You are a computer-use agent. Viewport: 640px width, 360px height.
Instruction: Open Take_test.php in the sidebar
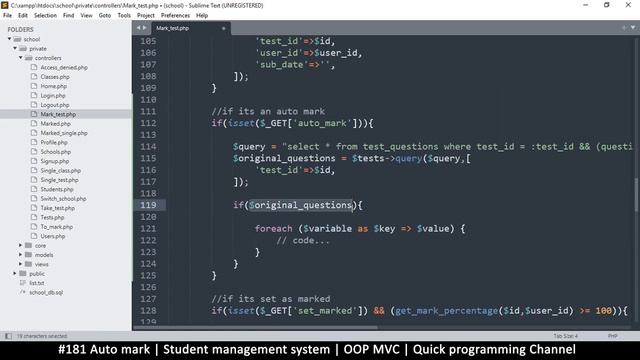[x=58, y=208]
